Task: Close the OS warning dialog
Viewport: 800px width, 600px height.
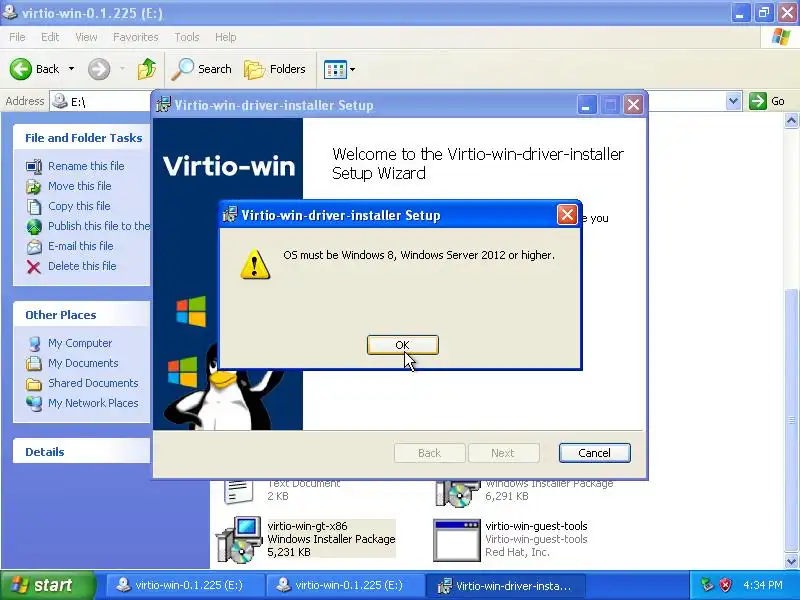Action: (x=567, y=215)
